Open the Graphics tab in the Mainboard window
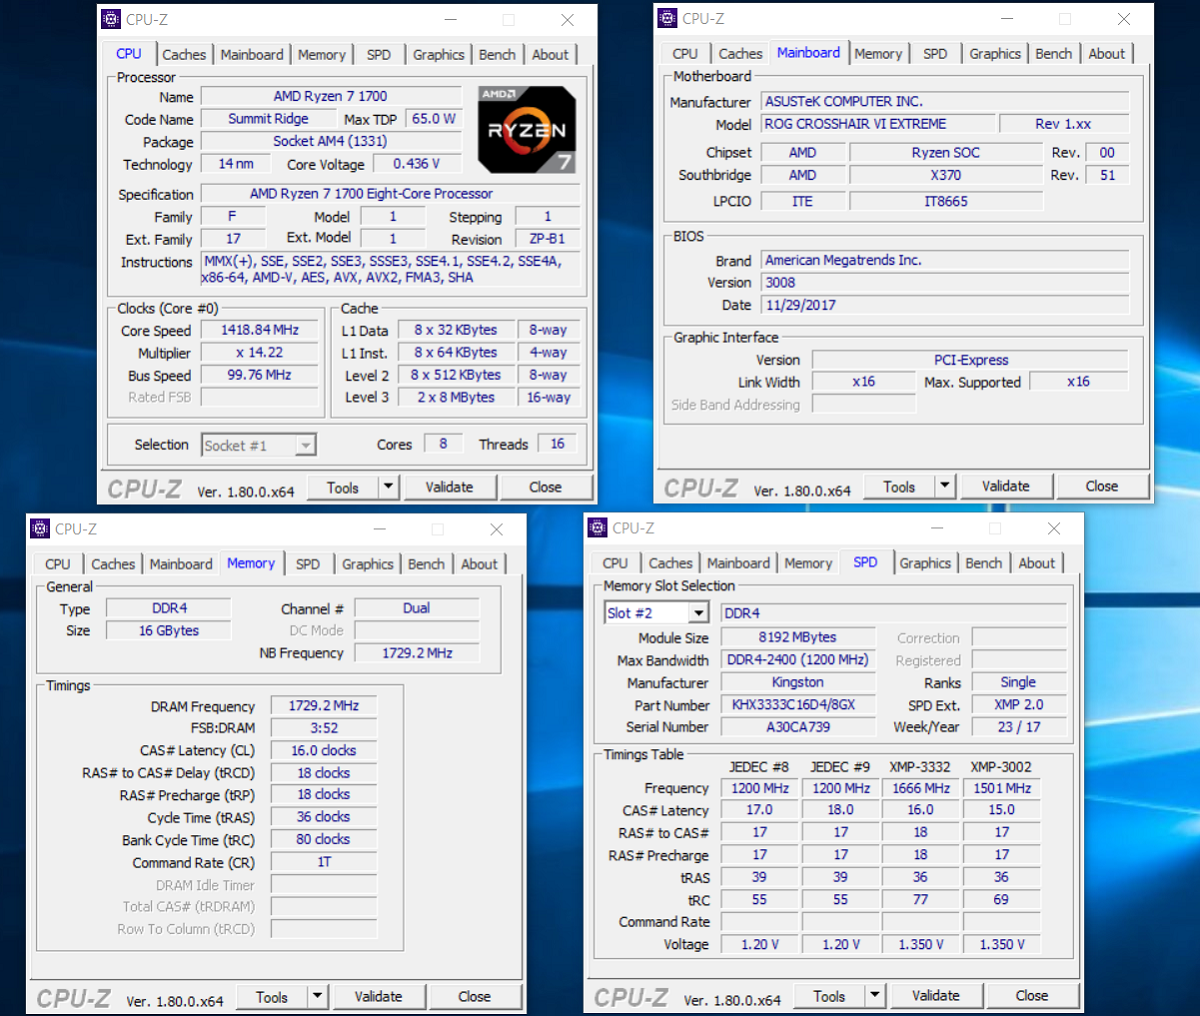Screen dimensions: 1200x1016 pyautogui.click(x=994, y=53)
